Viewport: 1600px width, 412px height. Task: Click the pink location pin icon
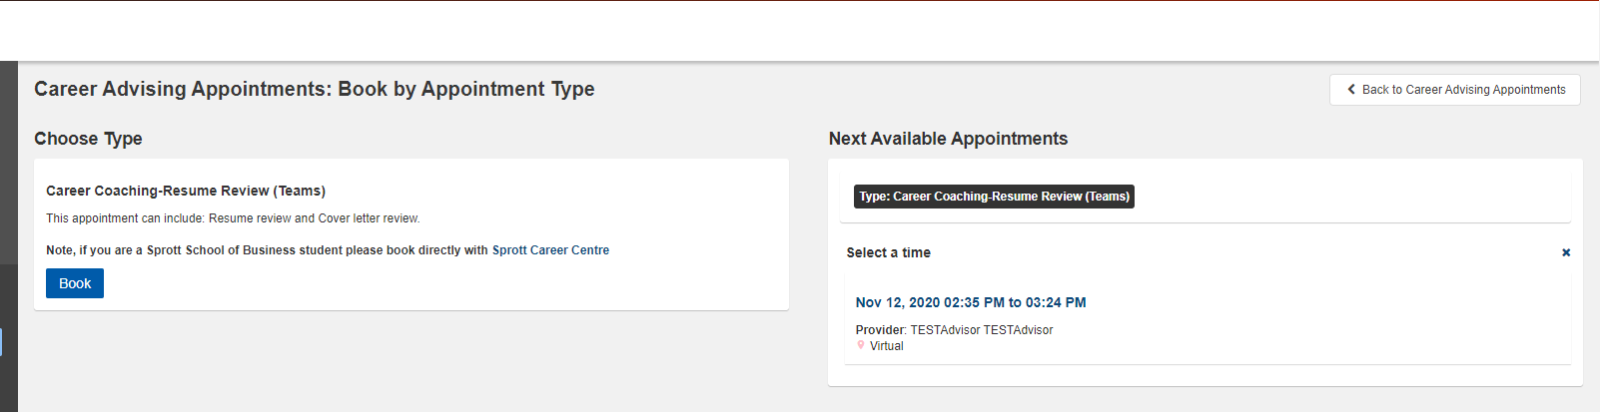coord(861,345)
